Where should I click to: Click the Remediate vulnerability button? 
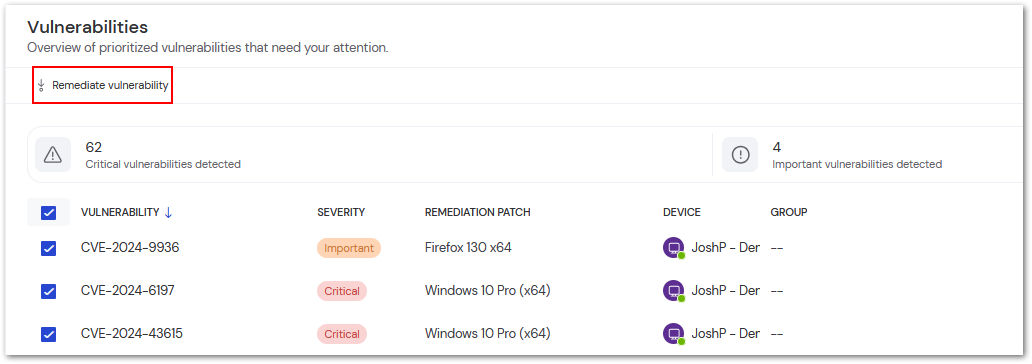(103, 86)
